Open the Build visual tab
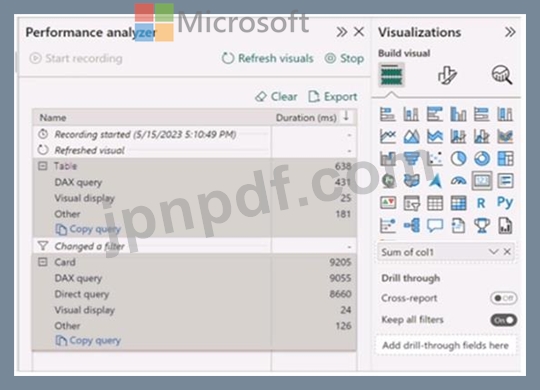This screenshot has width=540, height=390. (x=392, y=75)
